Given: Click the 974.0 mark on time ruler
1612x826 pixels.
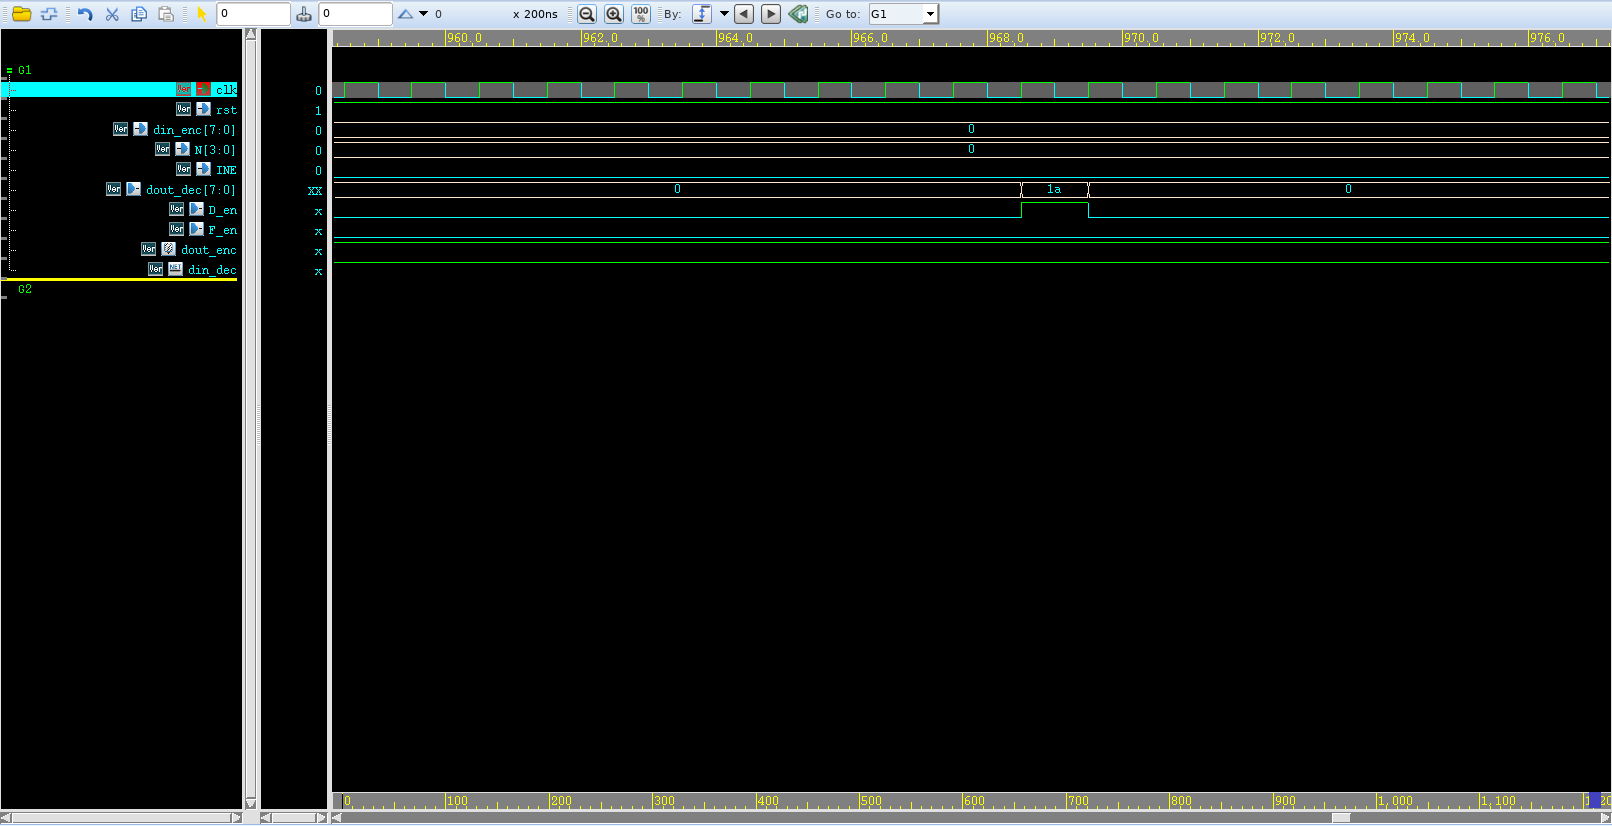Looking at the screenshot, I should [1412, 38].
